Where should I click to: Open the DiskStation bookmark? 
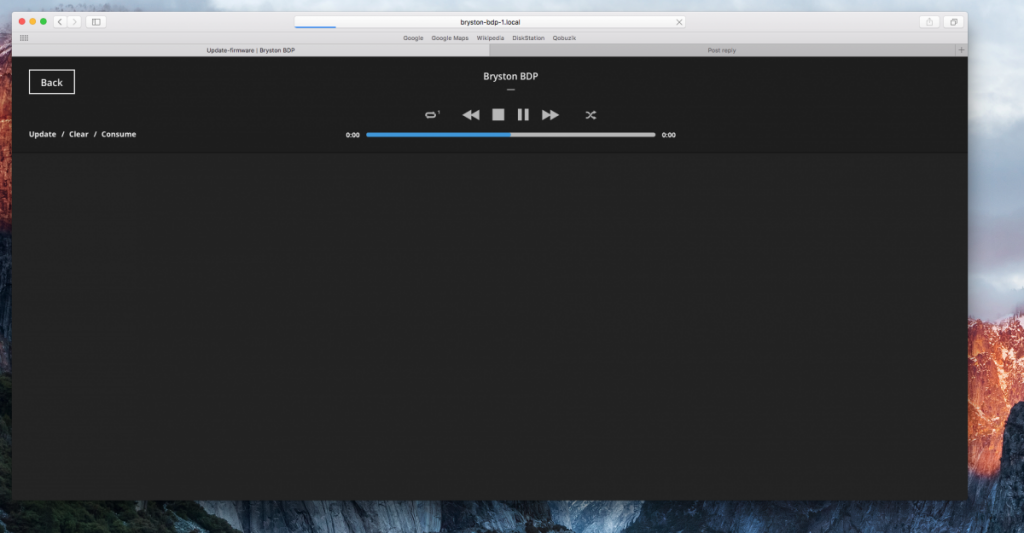[528, 38]
